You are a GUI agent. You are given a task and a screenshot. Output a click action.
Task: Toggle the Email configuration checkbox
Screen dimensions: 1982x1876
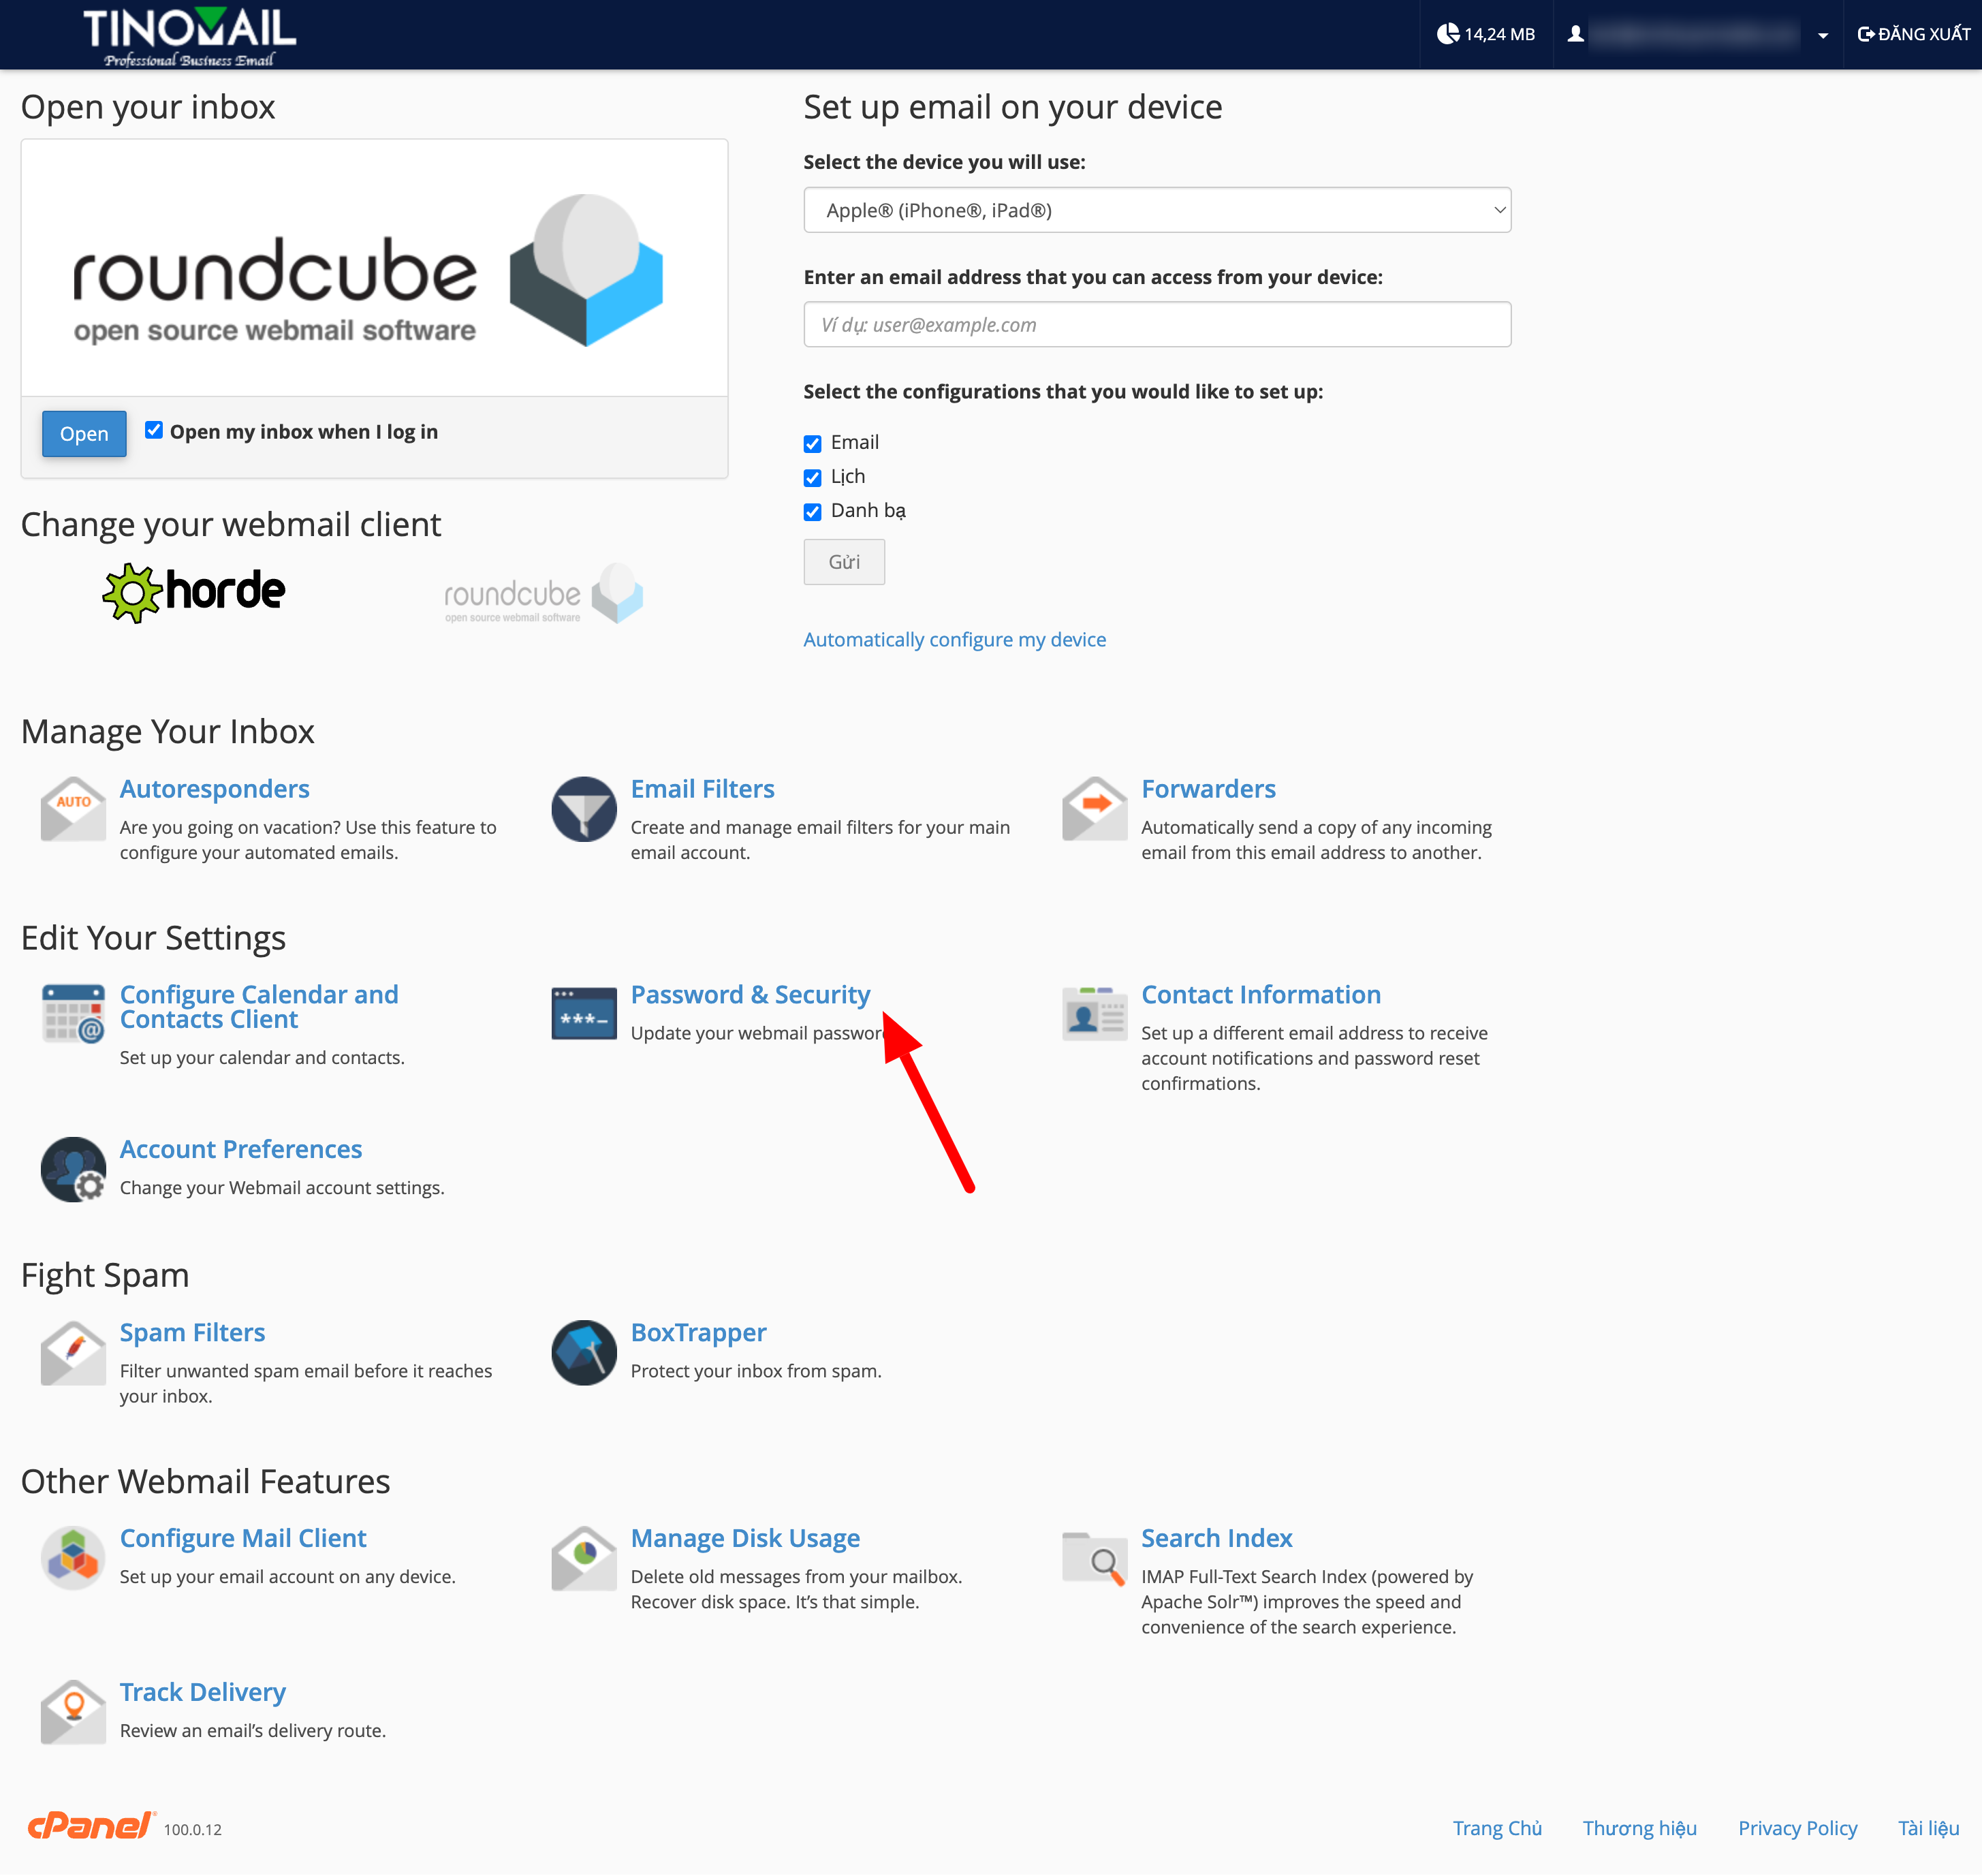(x=812, y=443)
